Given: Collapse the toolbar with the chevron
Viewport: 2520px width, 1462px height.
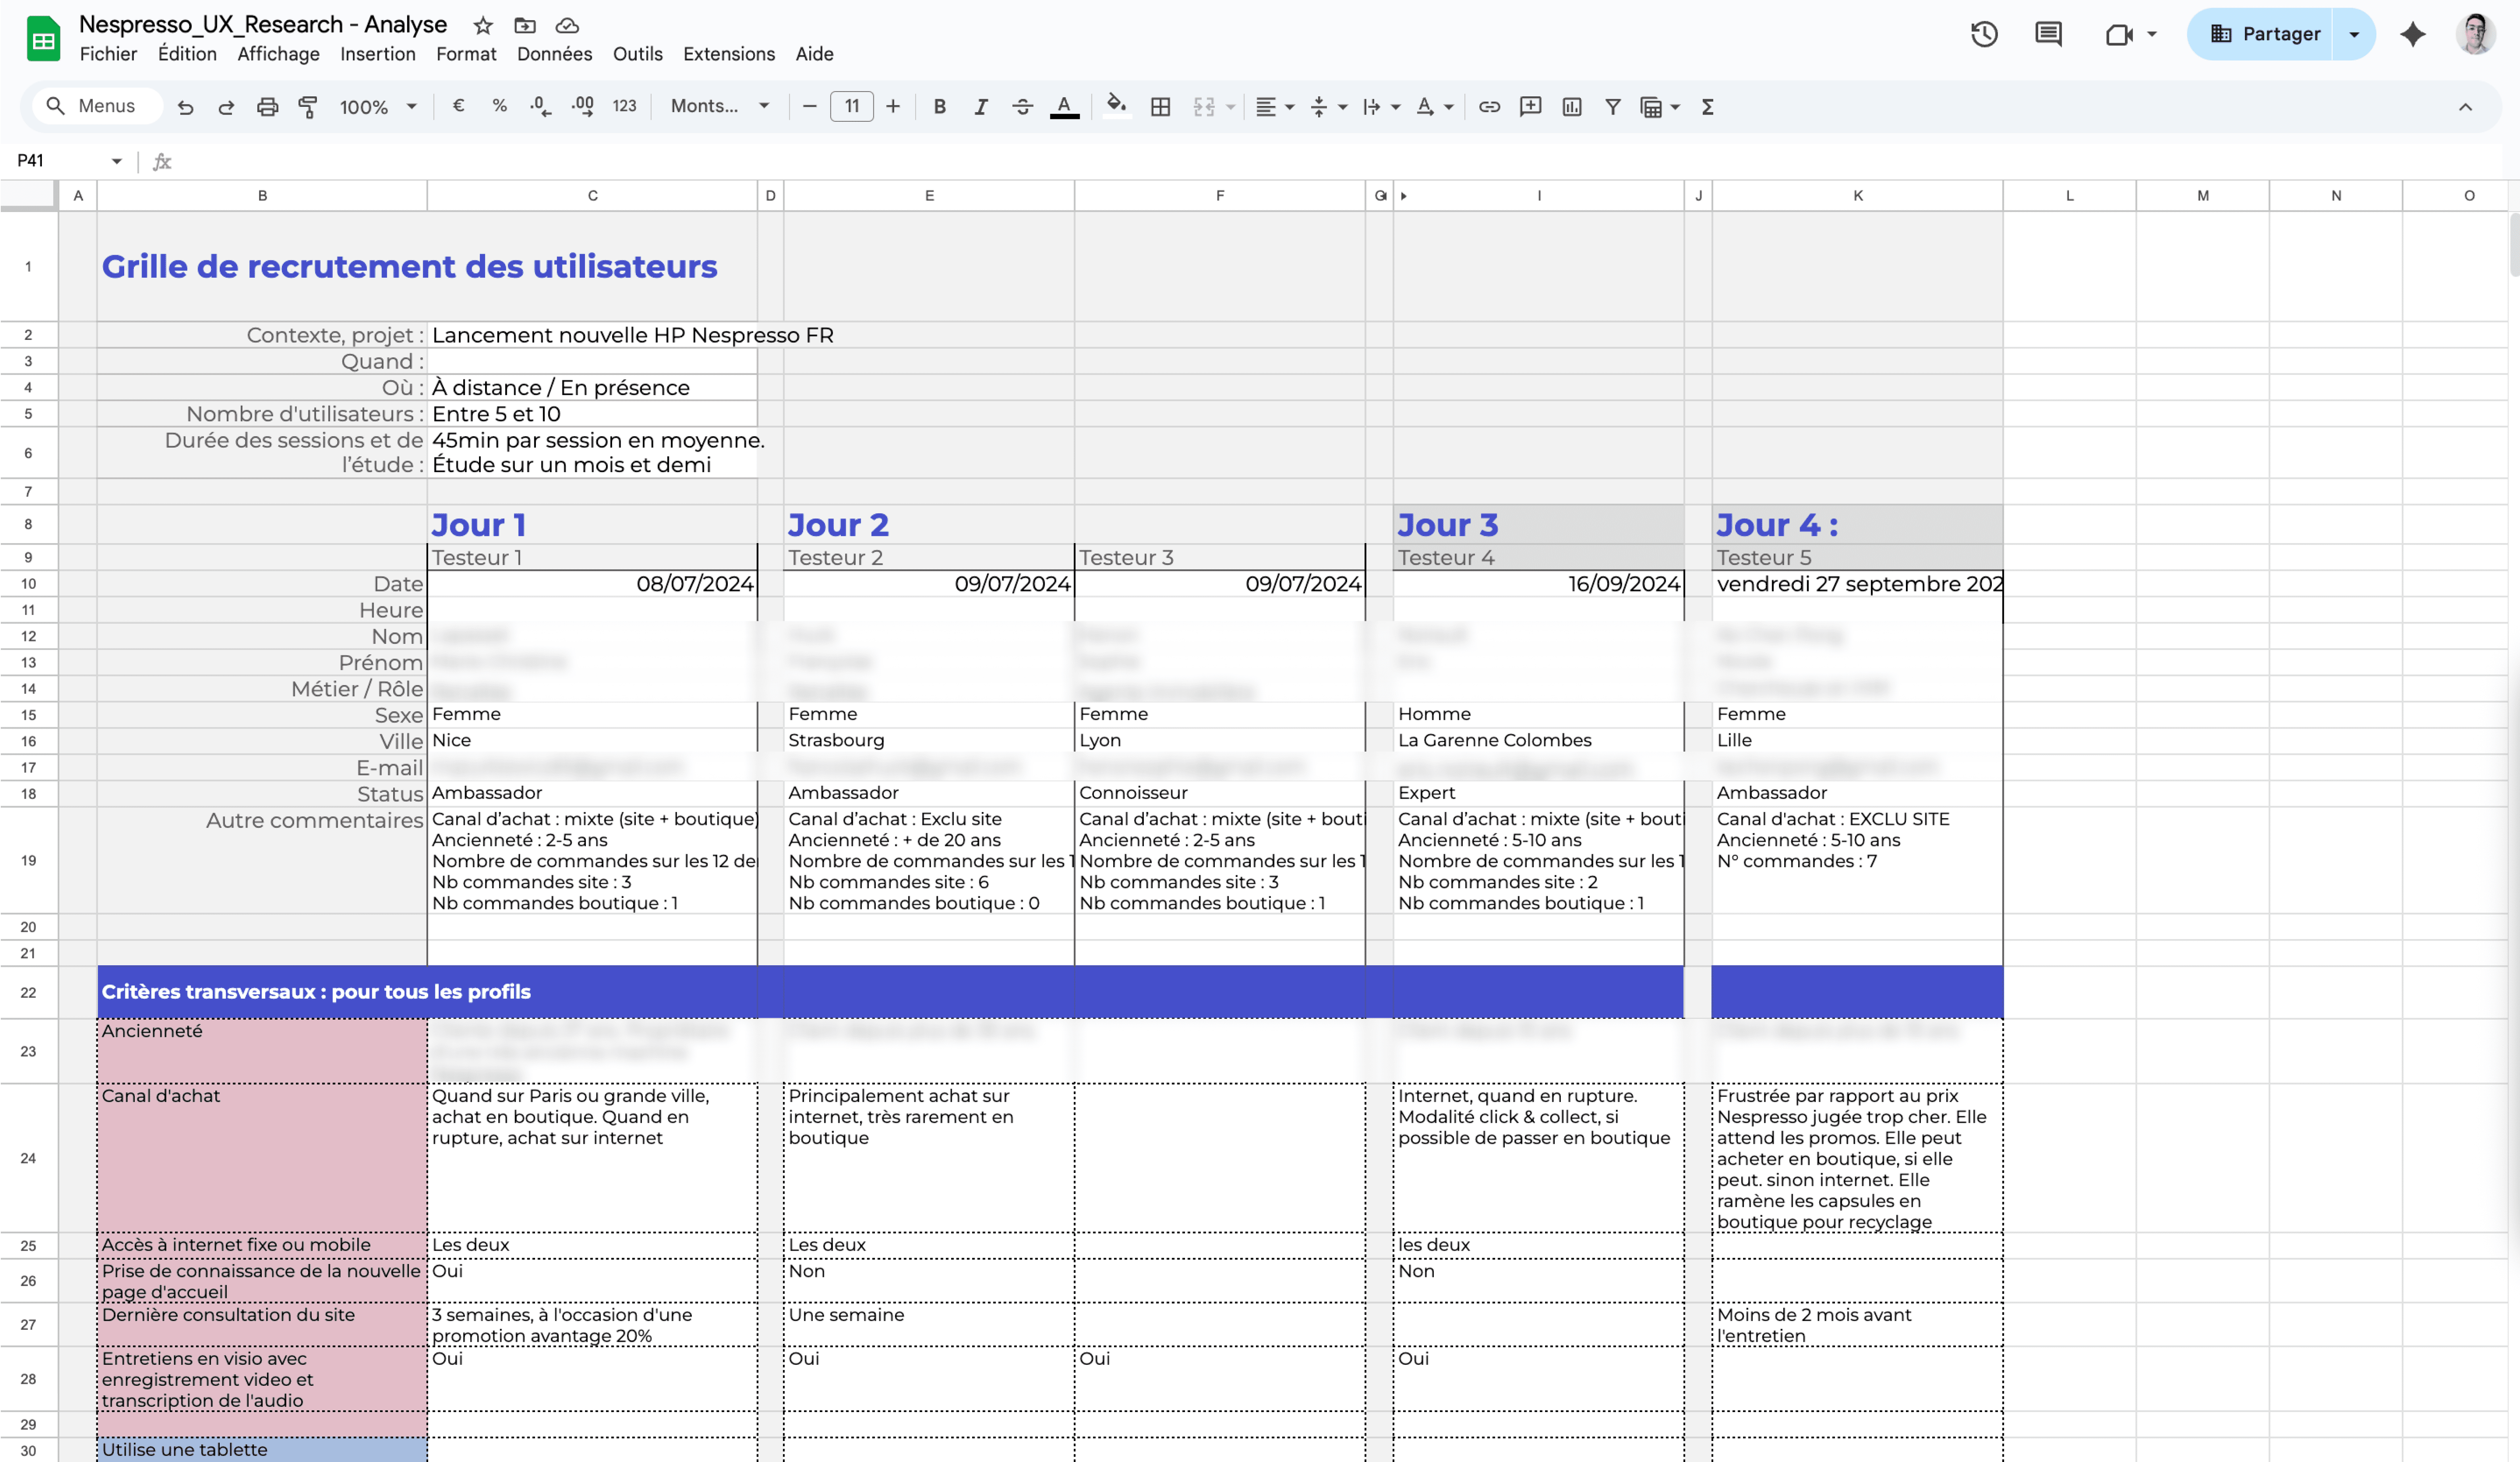Looking at the screenshot, I should pos(2465,107).
